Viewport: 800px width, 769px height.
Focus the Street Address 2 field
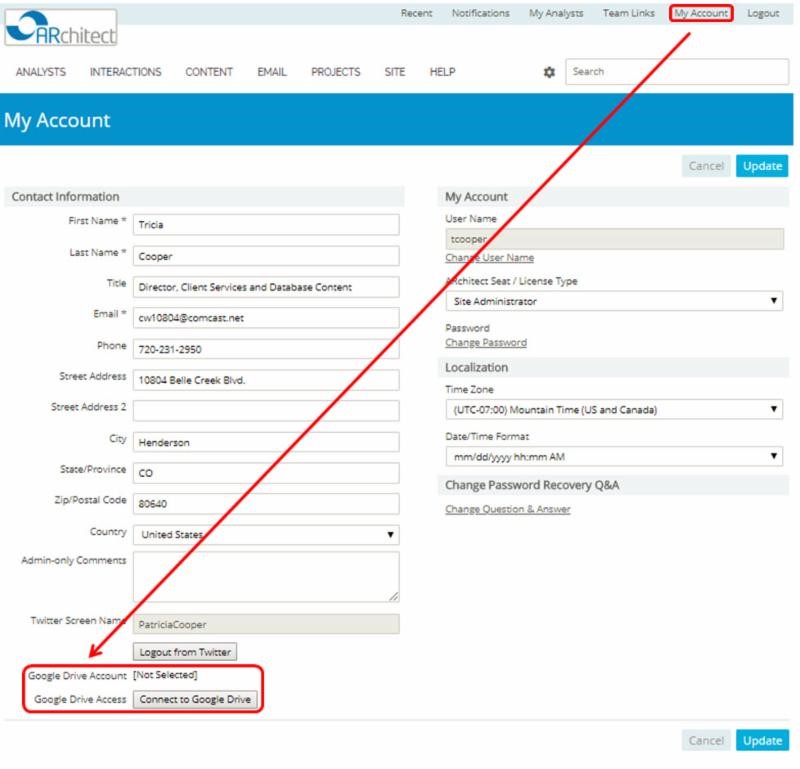[266, 411]
